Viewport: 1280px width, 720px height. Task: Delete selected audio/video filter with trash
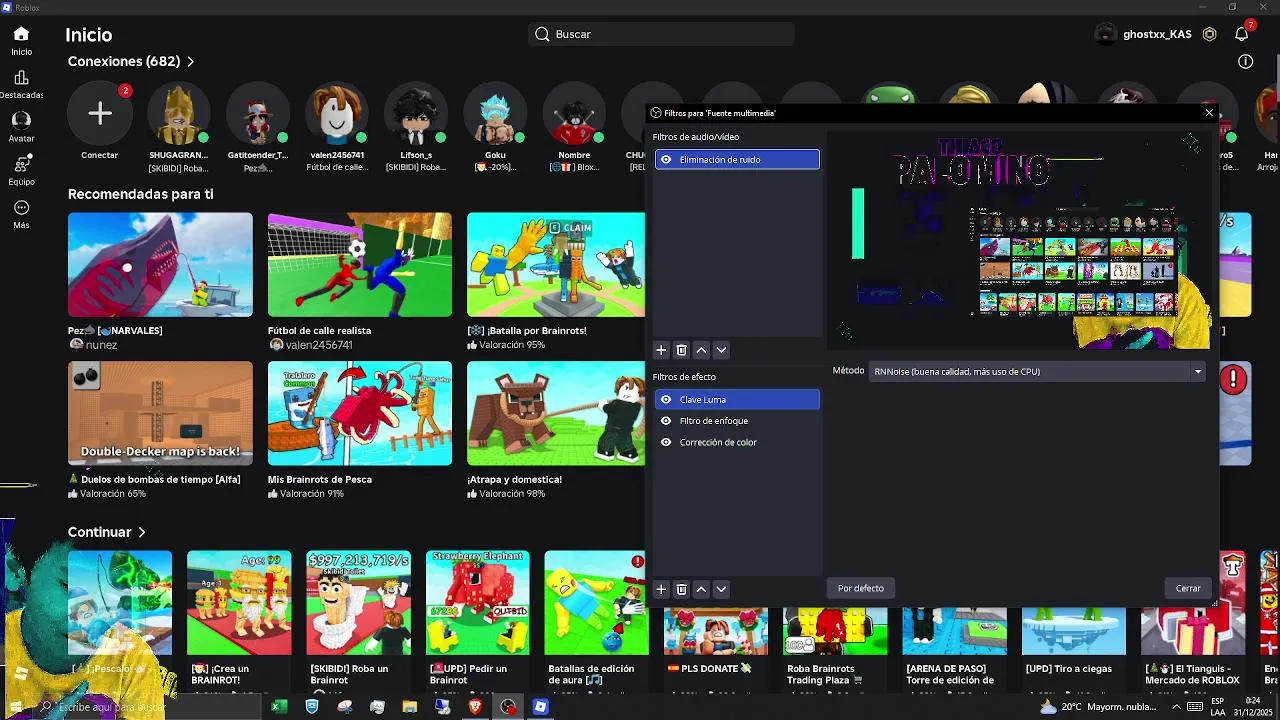(681, 350)
